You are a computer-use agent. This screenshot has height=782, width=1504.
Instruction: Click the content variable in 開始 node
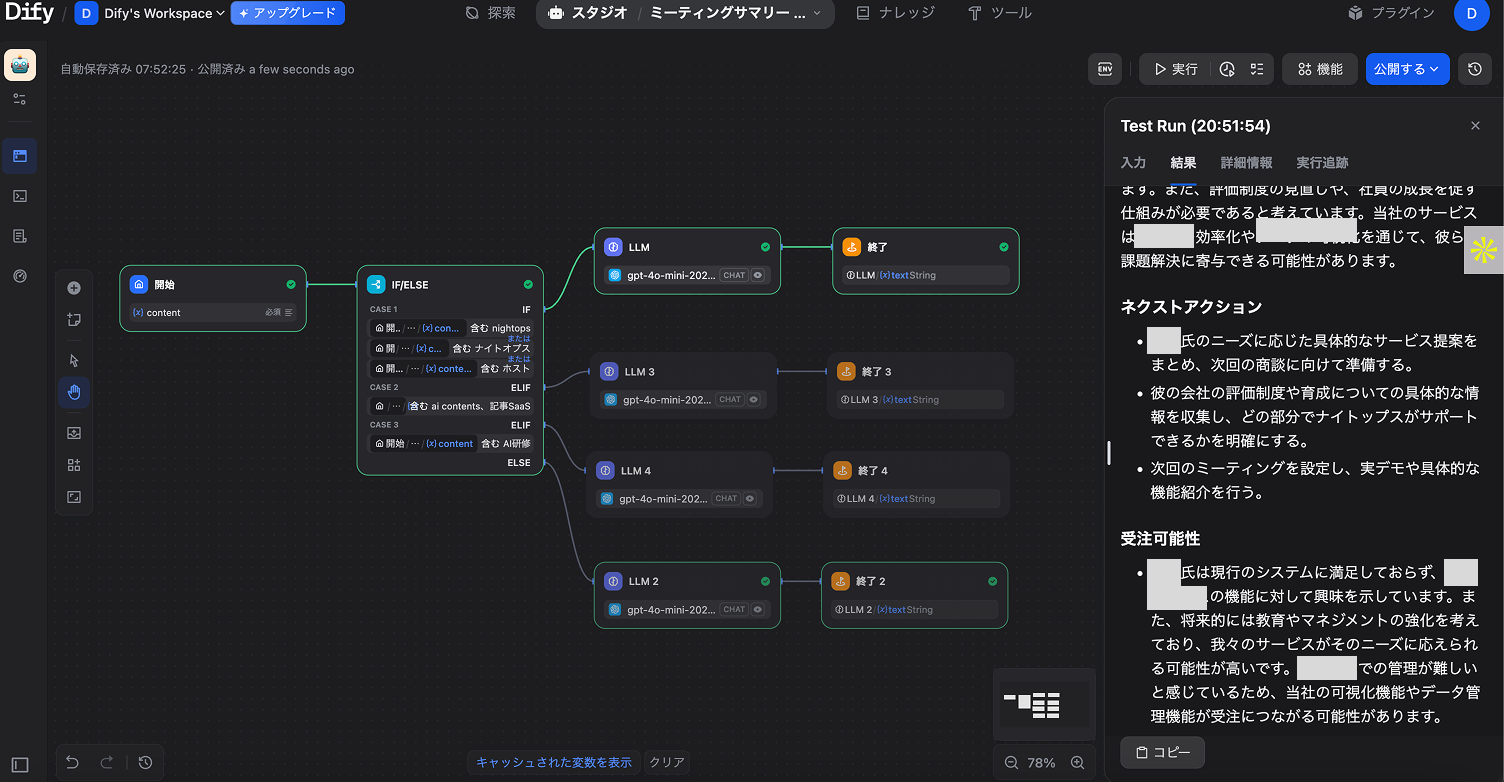pyautogui.click(x=213, y=312)
